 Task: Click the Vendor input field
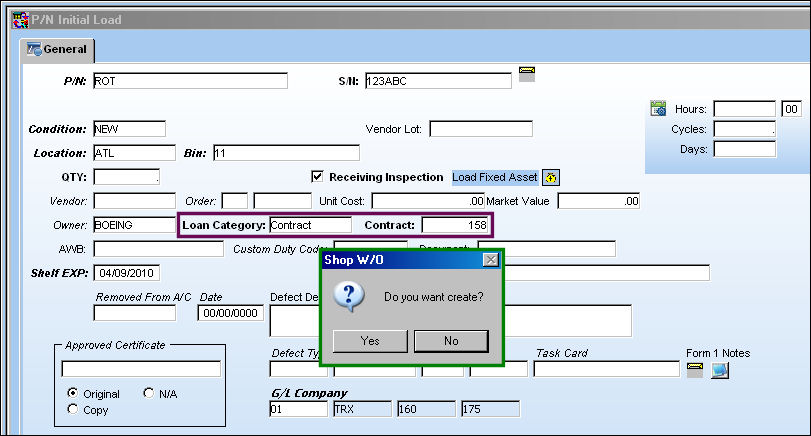pyautogui.click(x=134, y=201)
